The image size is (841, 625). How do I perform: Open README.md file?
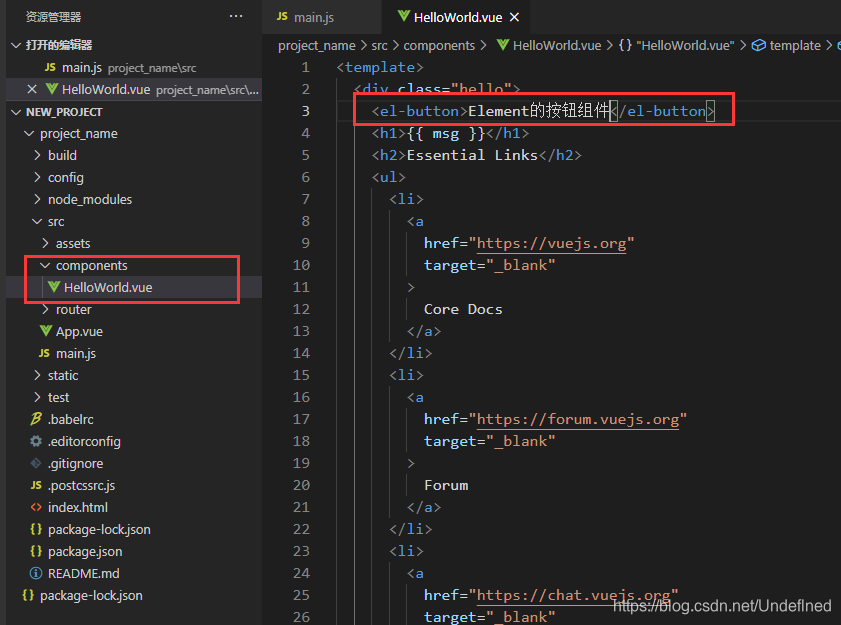pyautogui.click(x=134, y=573)
